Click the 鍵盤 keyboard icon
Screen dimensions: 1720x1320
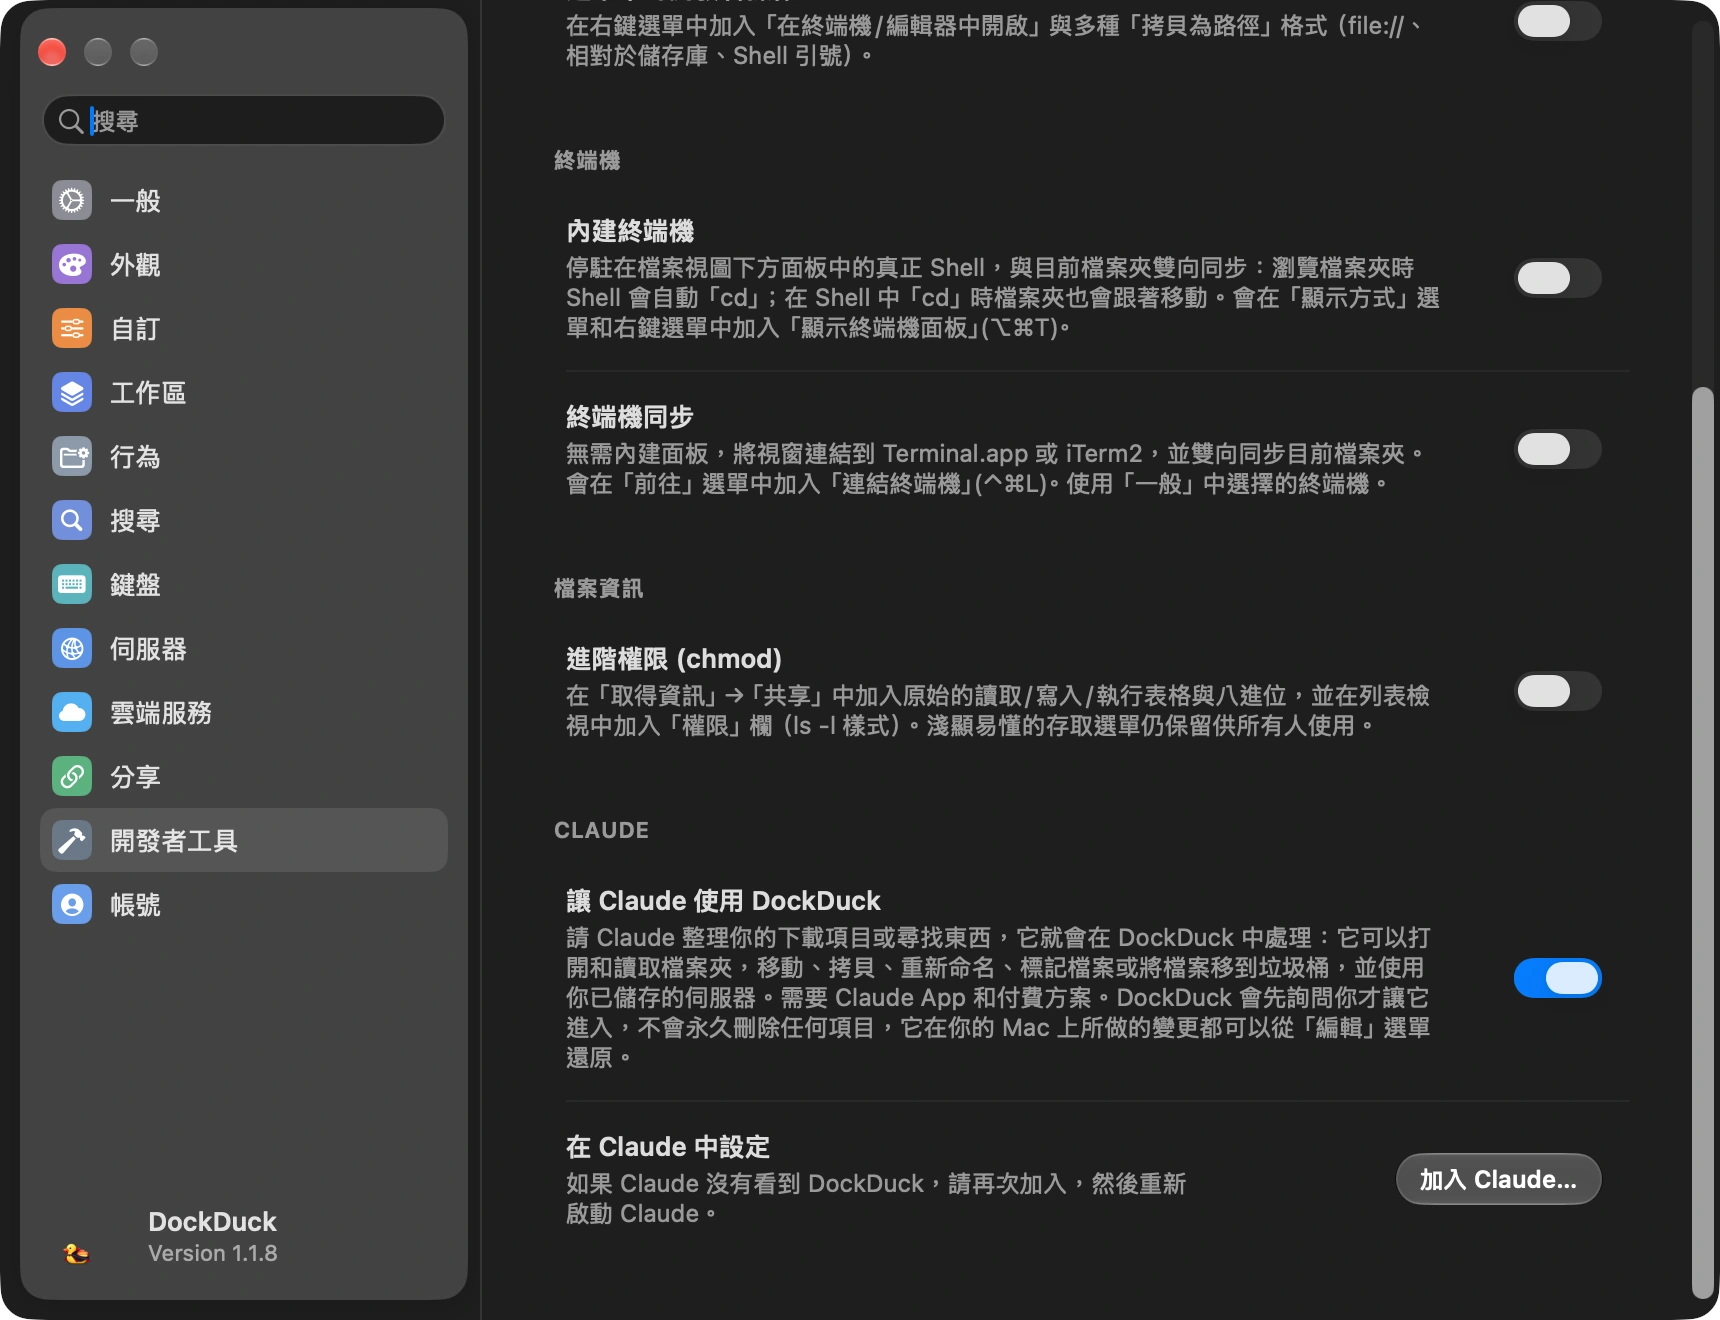click(x=72, y=585)
